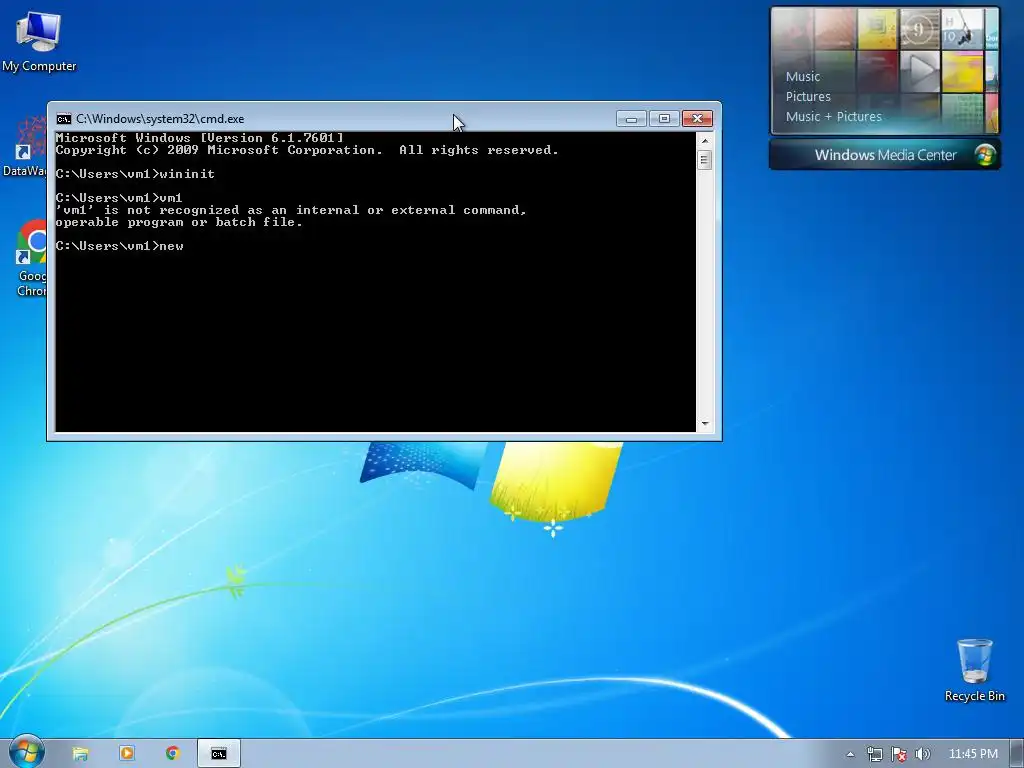Close the cmd.exe window
This screenshot has height=768, width=1024.
tap(697, 119)
